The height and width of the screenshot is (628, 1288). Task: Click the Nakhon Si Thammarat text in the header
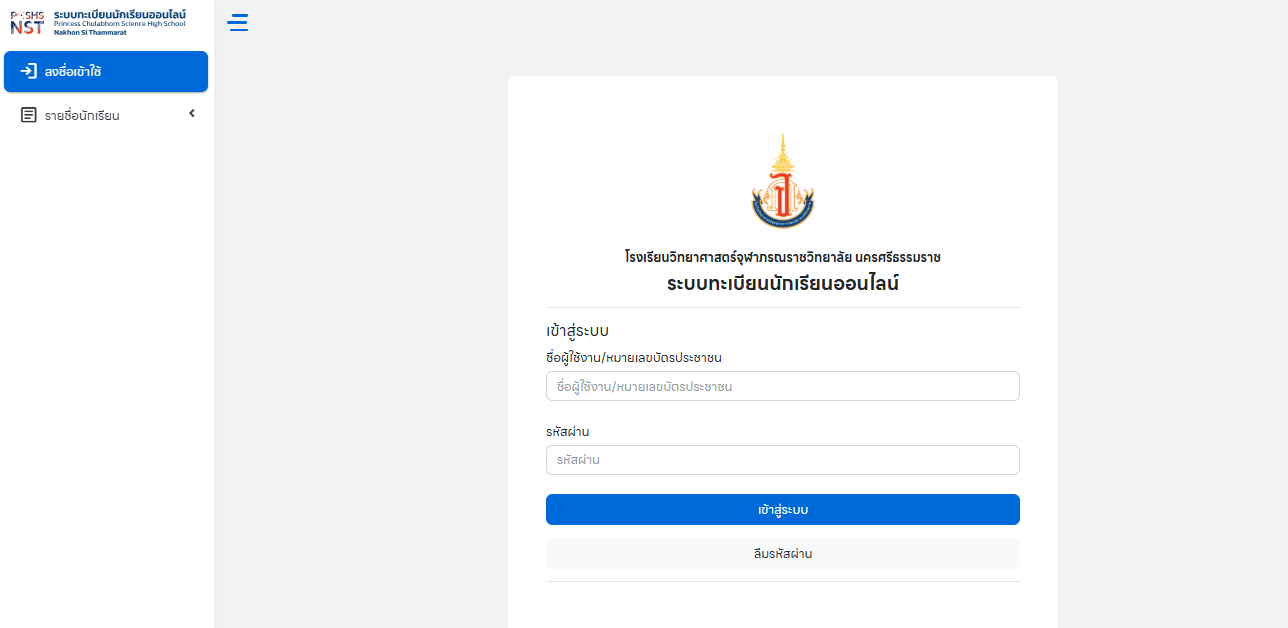click(x=90, y=32)
